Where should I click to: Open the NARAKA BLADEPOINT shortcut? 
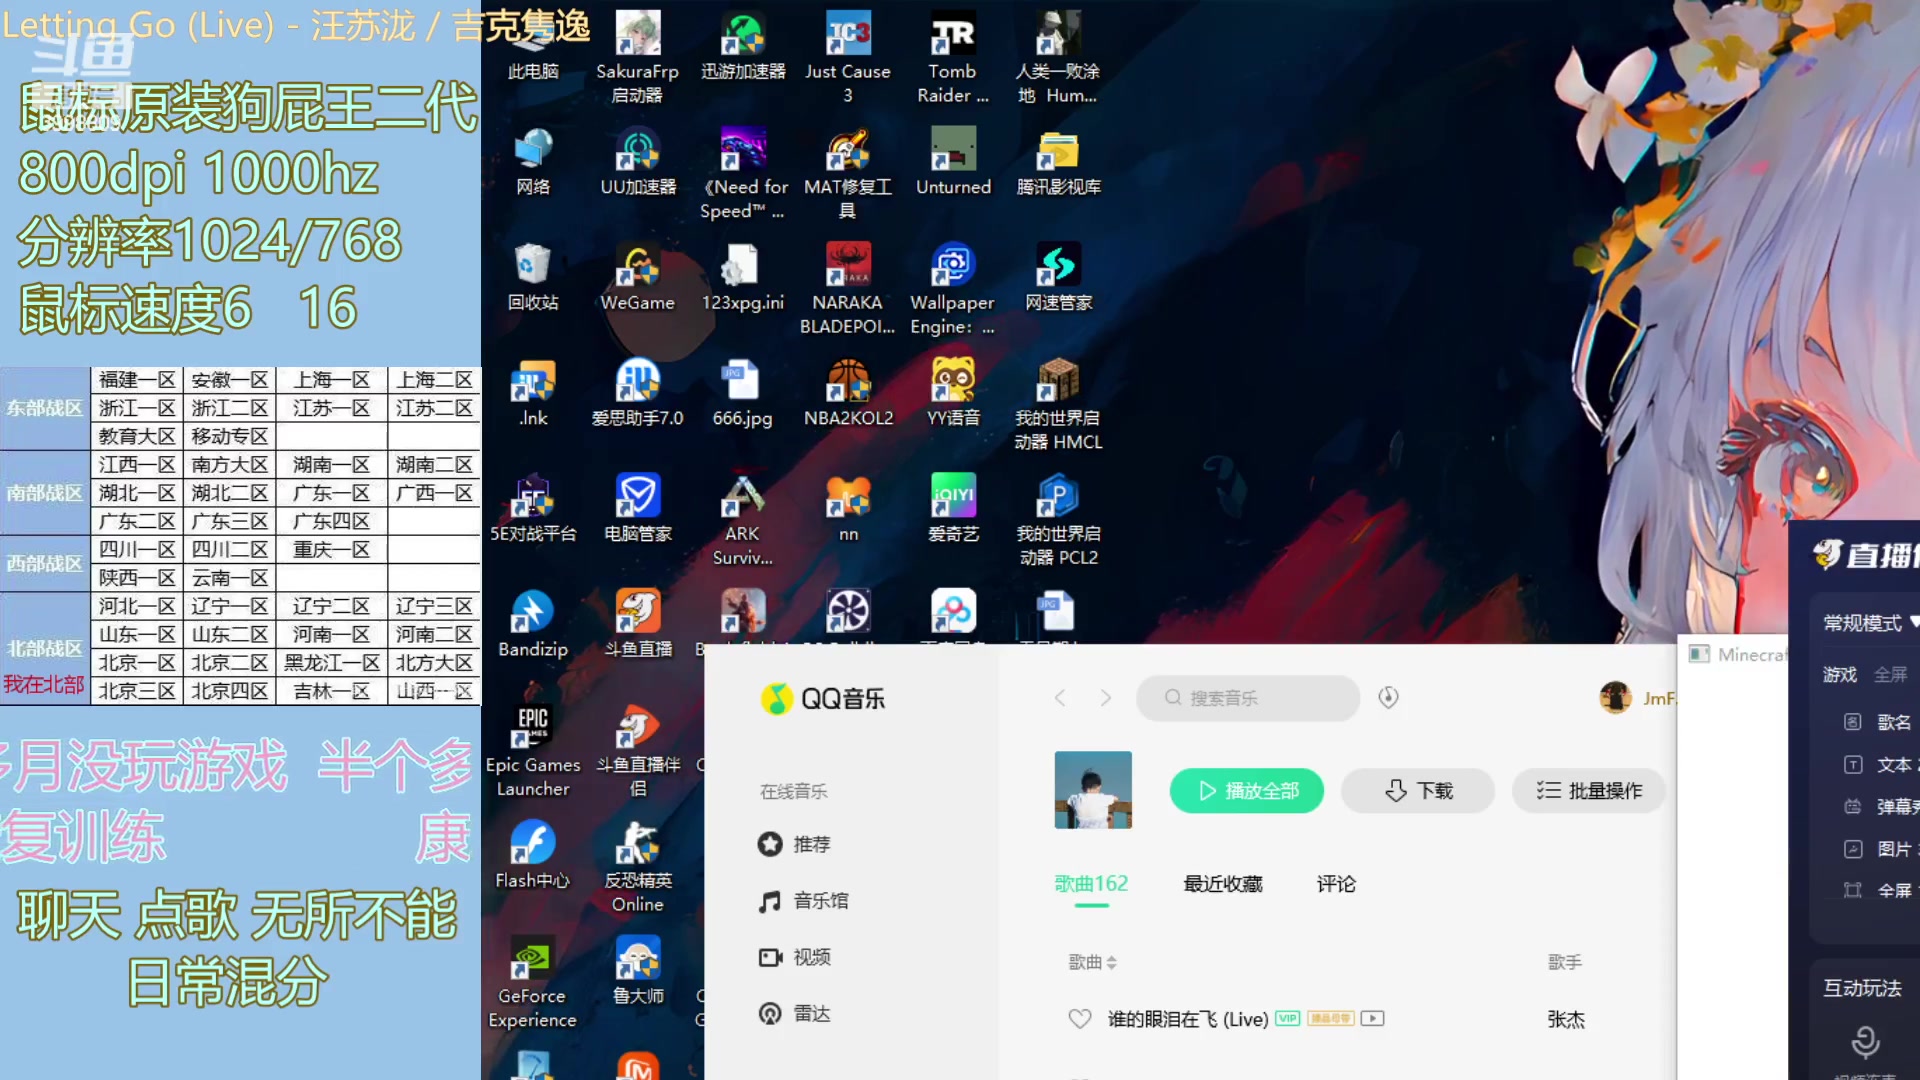pyautogui.click(x=847, y=288)
